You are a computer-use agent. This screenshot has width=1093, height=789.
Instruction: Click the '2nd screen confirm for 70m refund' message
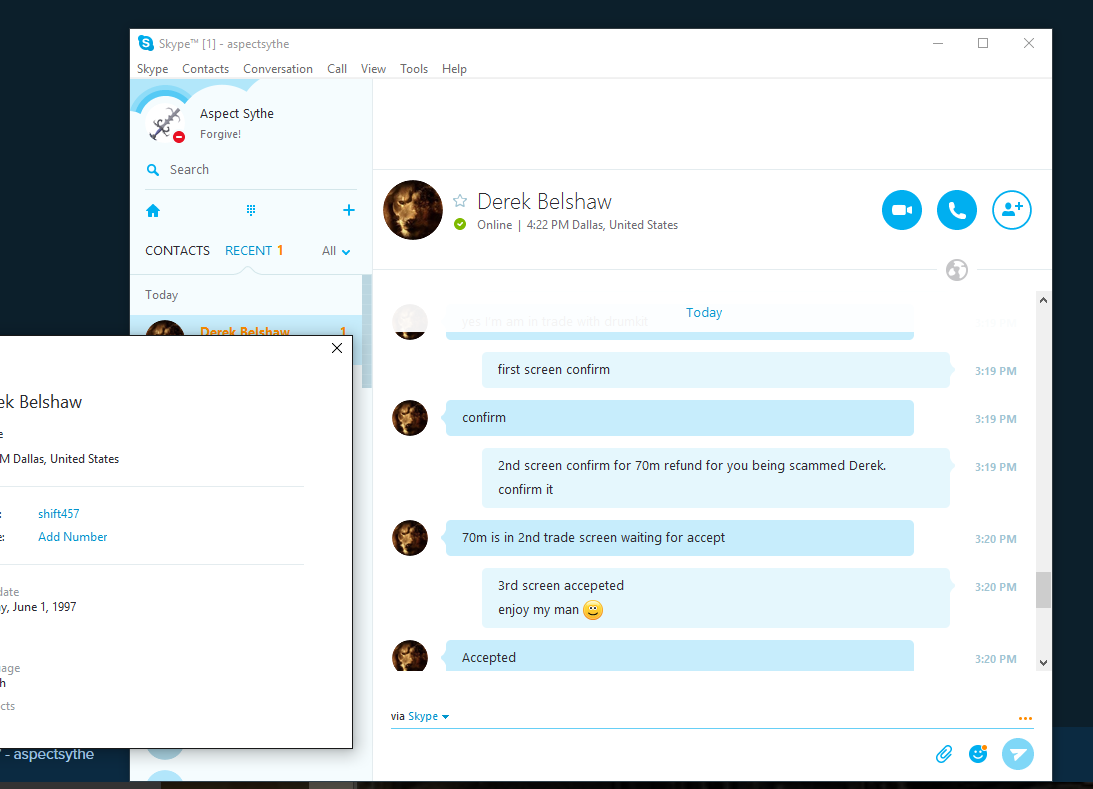[x=716, y=478]
